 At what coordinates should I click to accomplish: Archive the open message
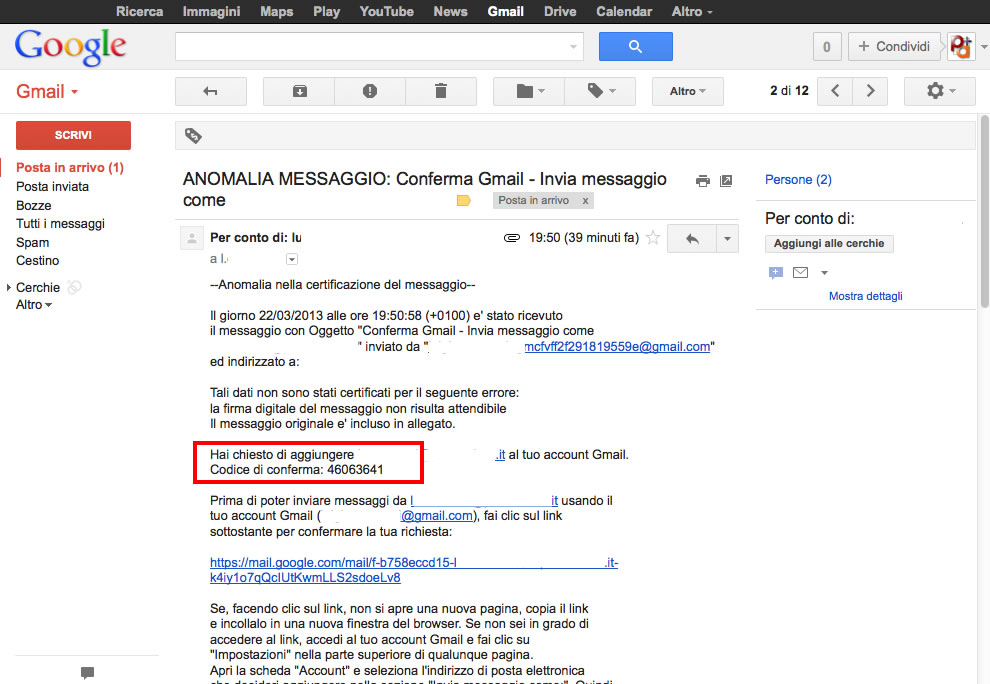click(299, 91)
